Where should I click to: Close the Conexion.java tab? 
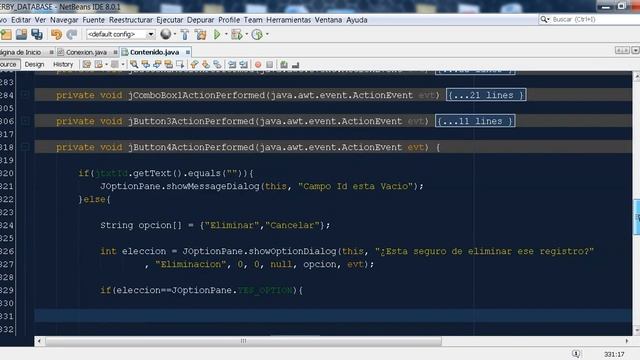(116, 52)
